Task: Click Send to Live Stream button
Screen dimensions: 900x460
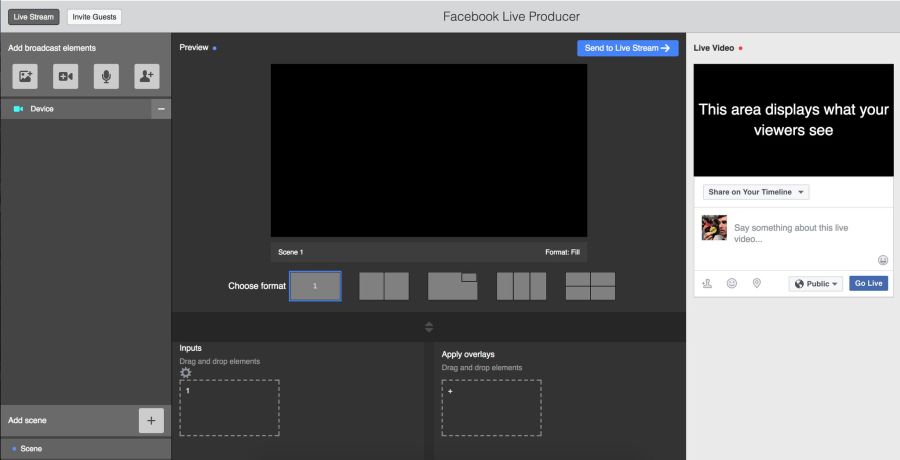Action: (x=627, y=48)
